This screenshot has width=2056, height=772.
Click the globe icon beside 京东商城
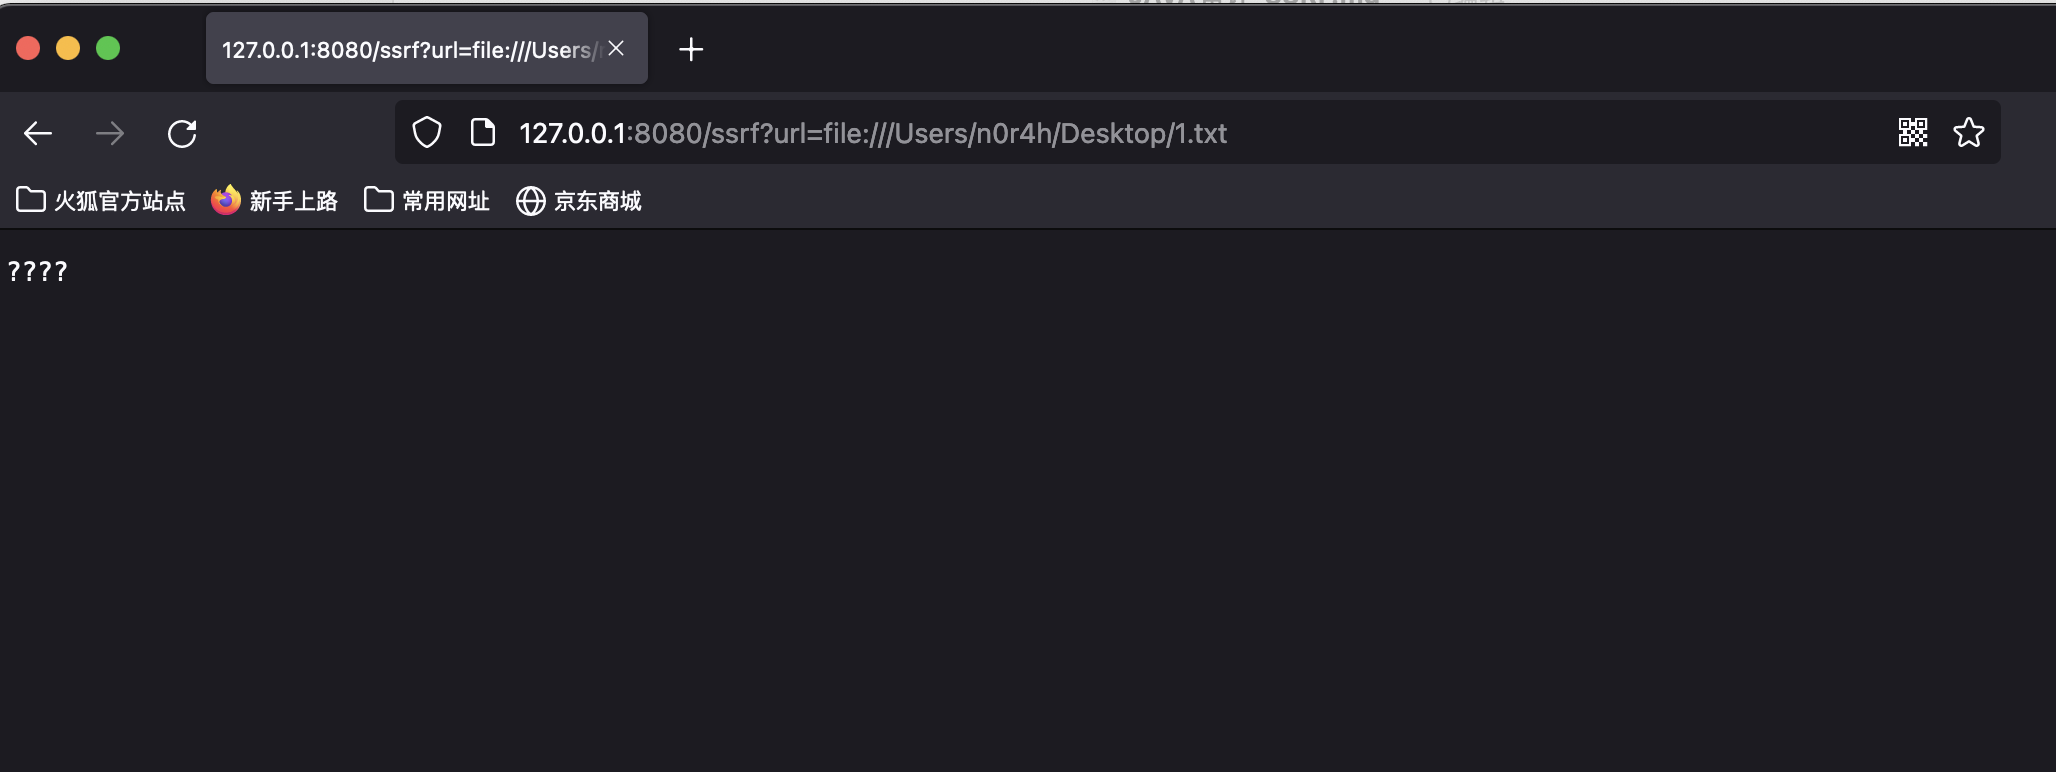[529, 200]
